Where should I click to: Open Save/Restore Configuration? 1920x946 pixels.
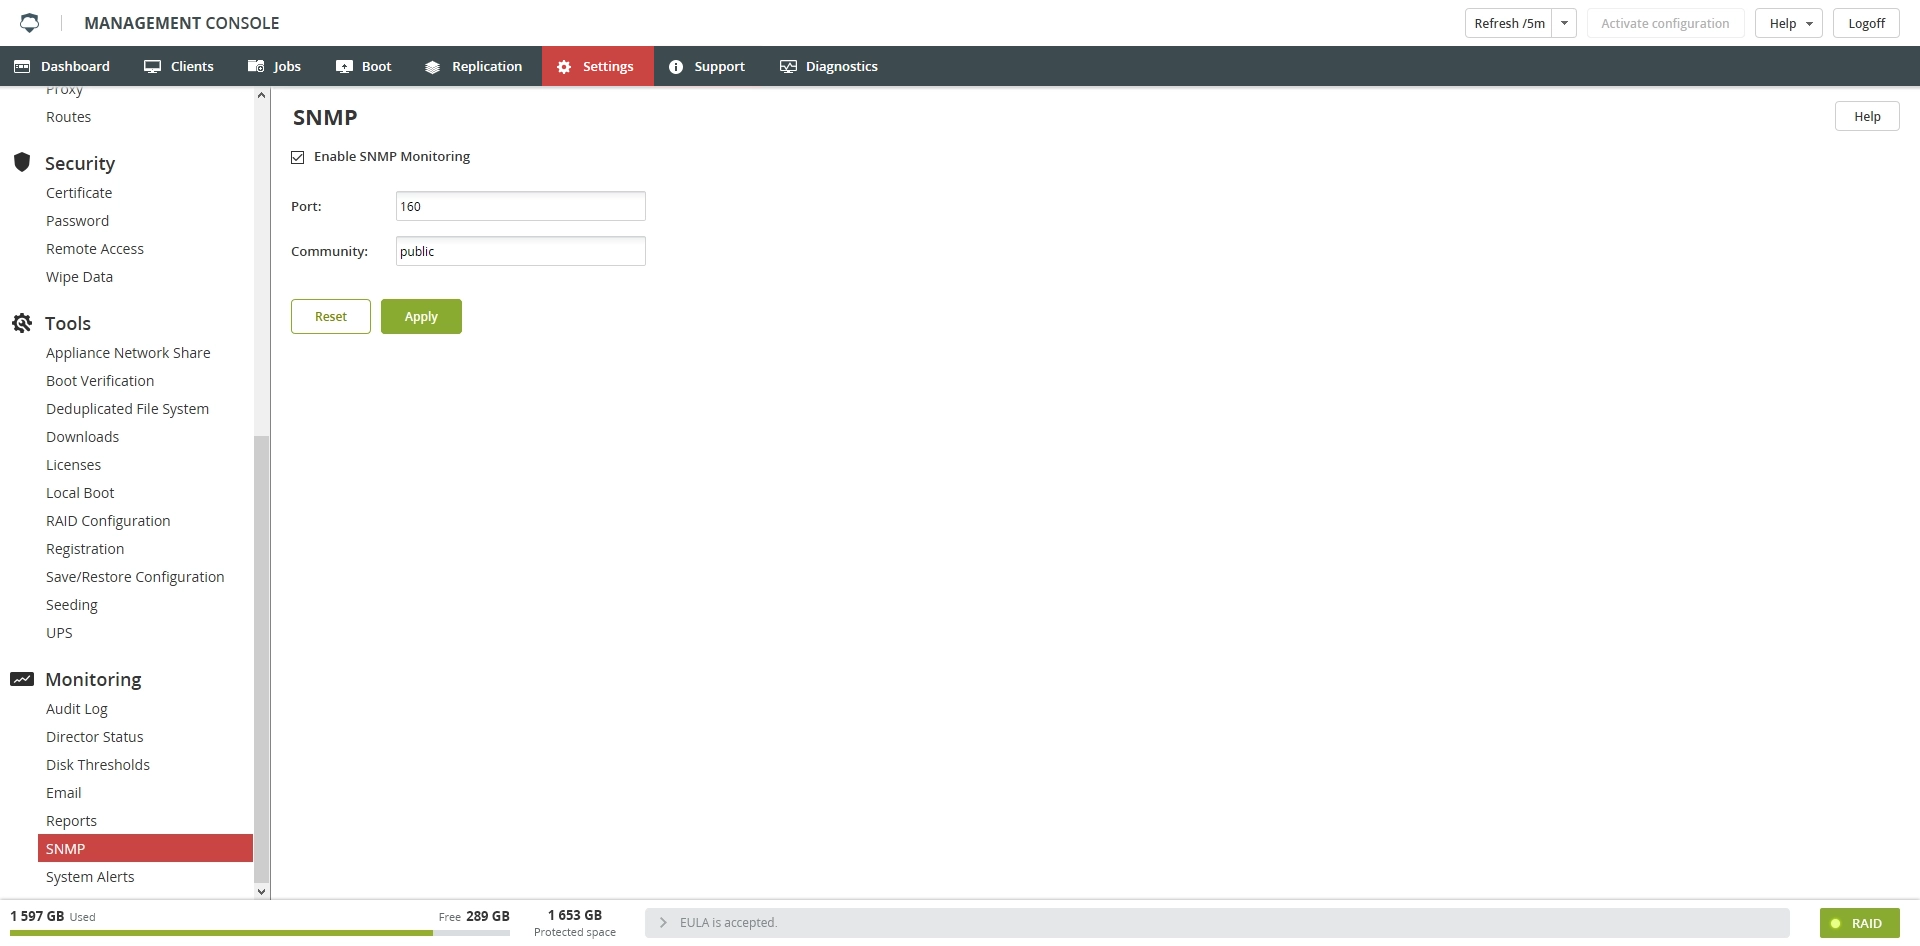135,577
